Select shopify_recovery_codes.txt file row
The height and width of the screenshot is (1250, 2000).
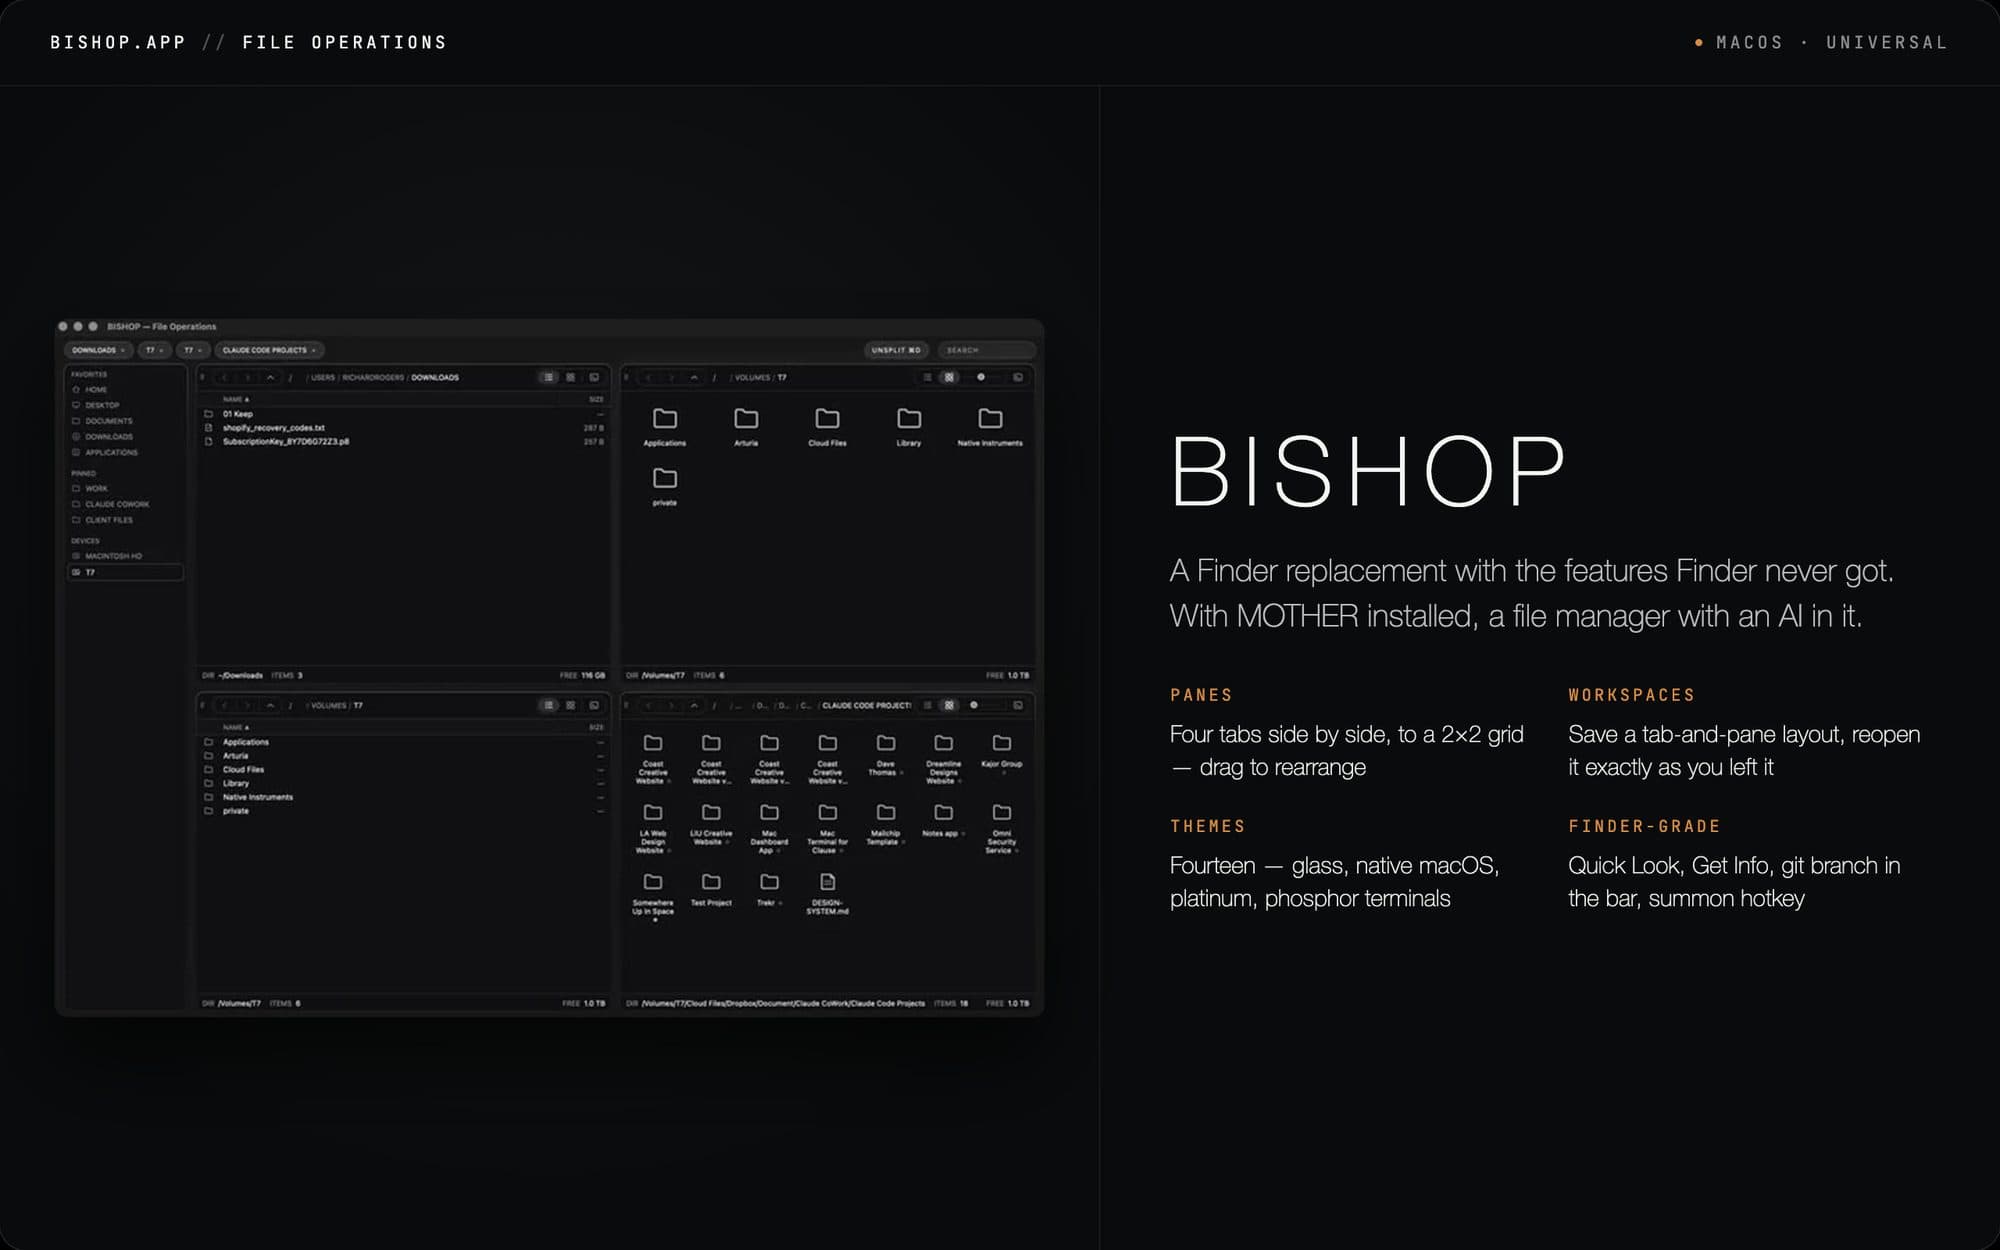(x=404, y=428)
